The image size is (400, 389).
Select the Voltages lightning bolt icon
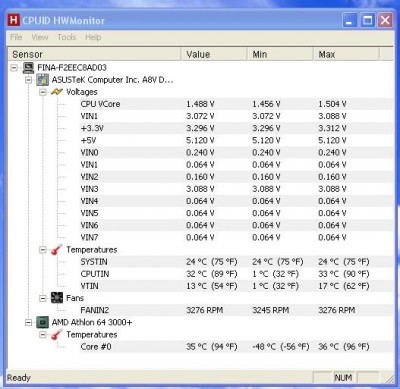(57, 92)
